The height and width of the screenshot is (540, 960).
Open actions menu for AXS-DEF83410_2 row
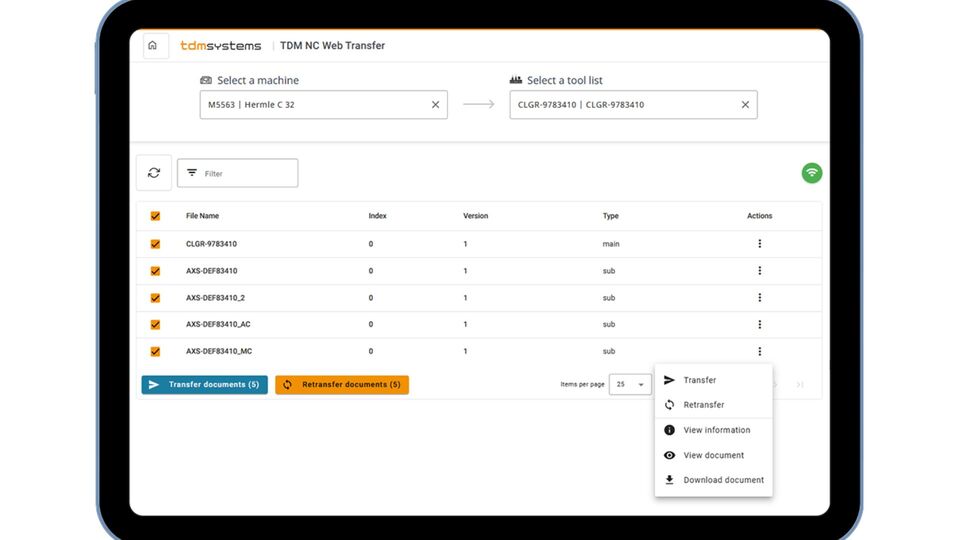[x=759, y=298]
